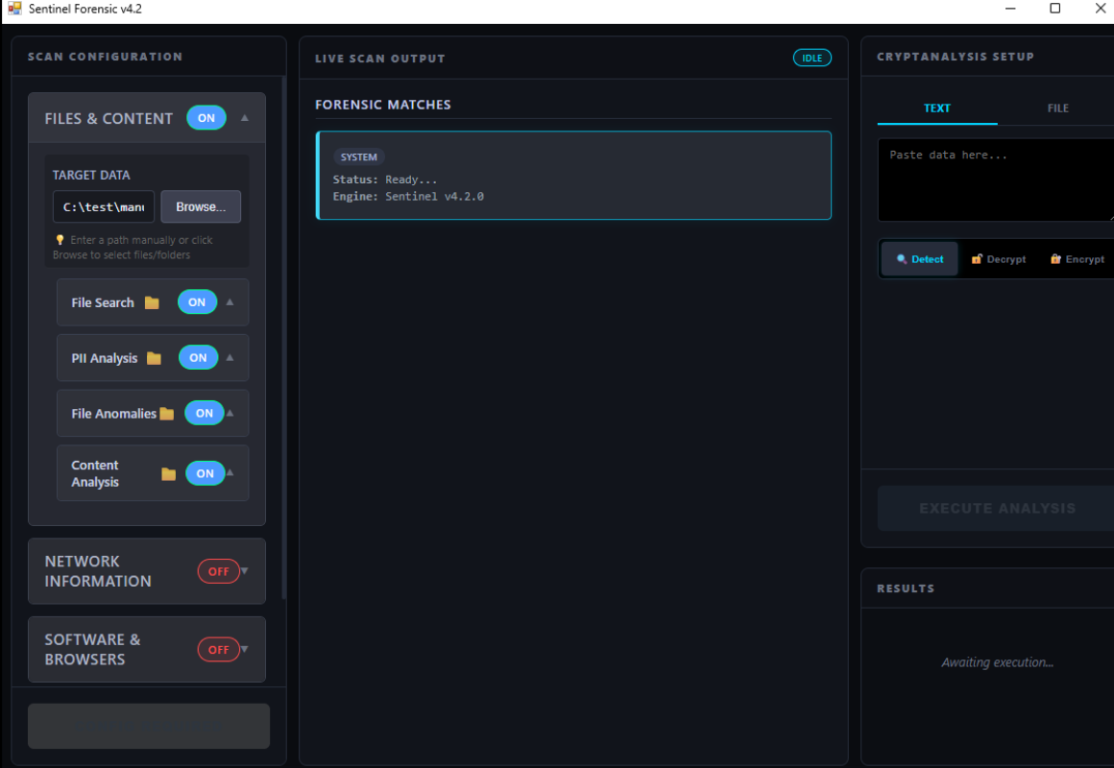The height and width of the screenshot is (768, 1114).
Task: Expand the Software & Browsers section
Action: pos(244,649)
